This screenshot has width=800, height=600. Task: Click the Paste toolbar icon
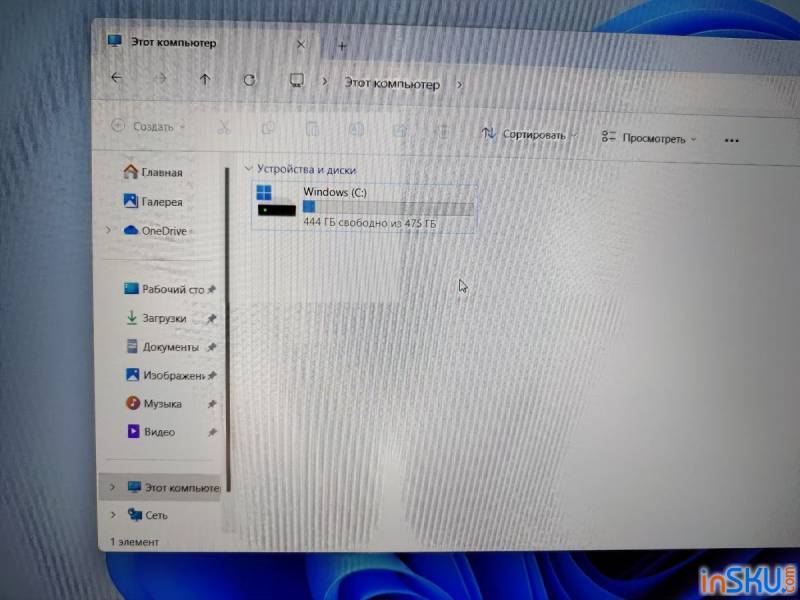[x=312, y=130]
